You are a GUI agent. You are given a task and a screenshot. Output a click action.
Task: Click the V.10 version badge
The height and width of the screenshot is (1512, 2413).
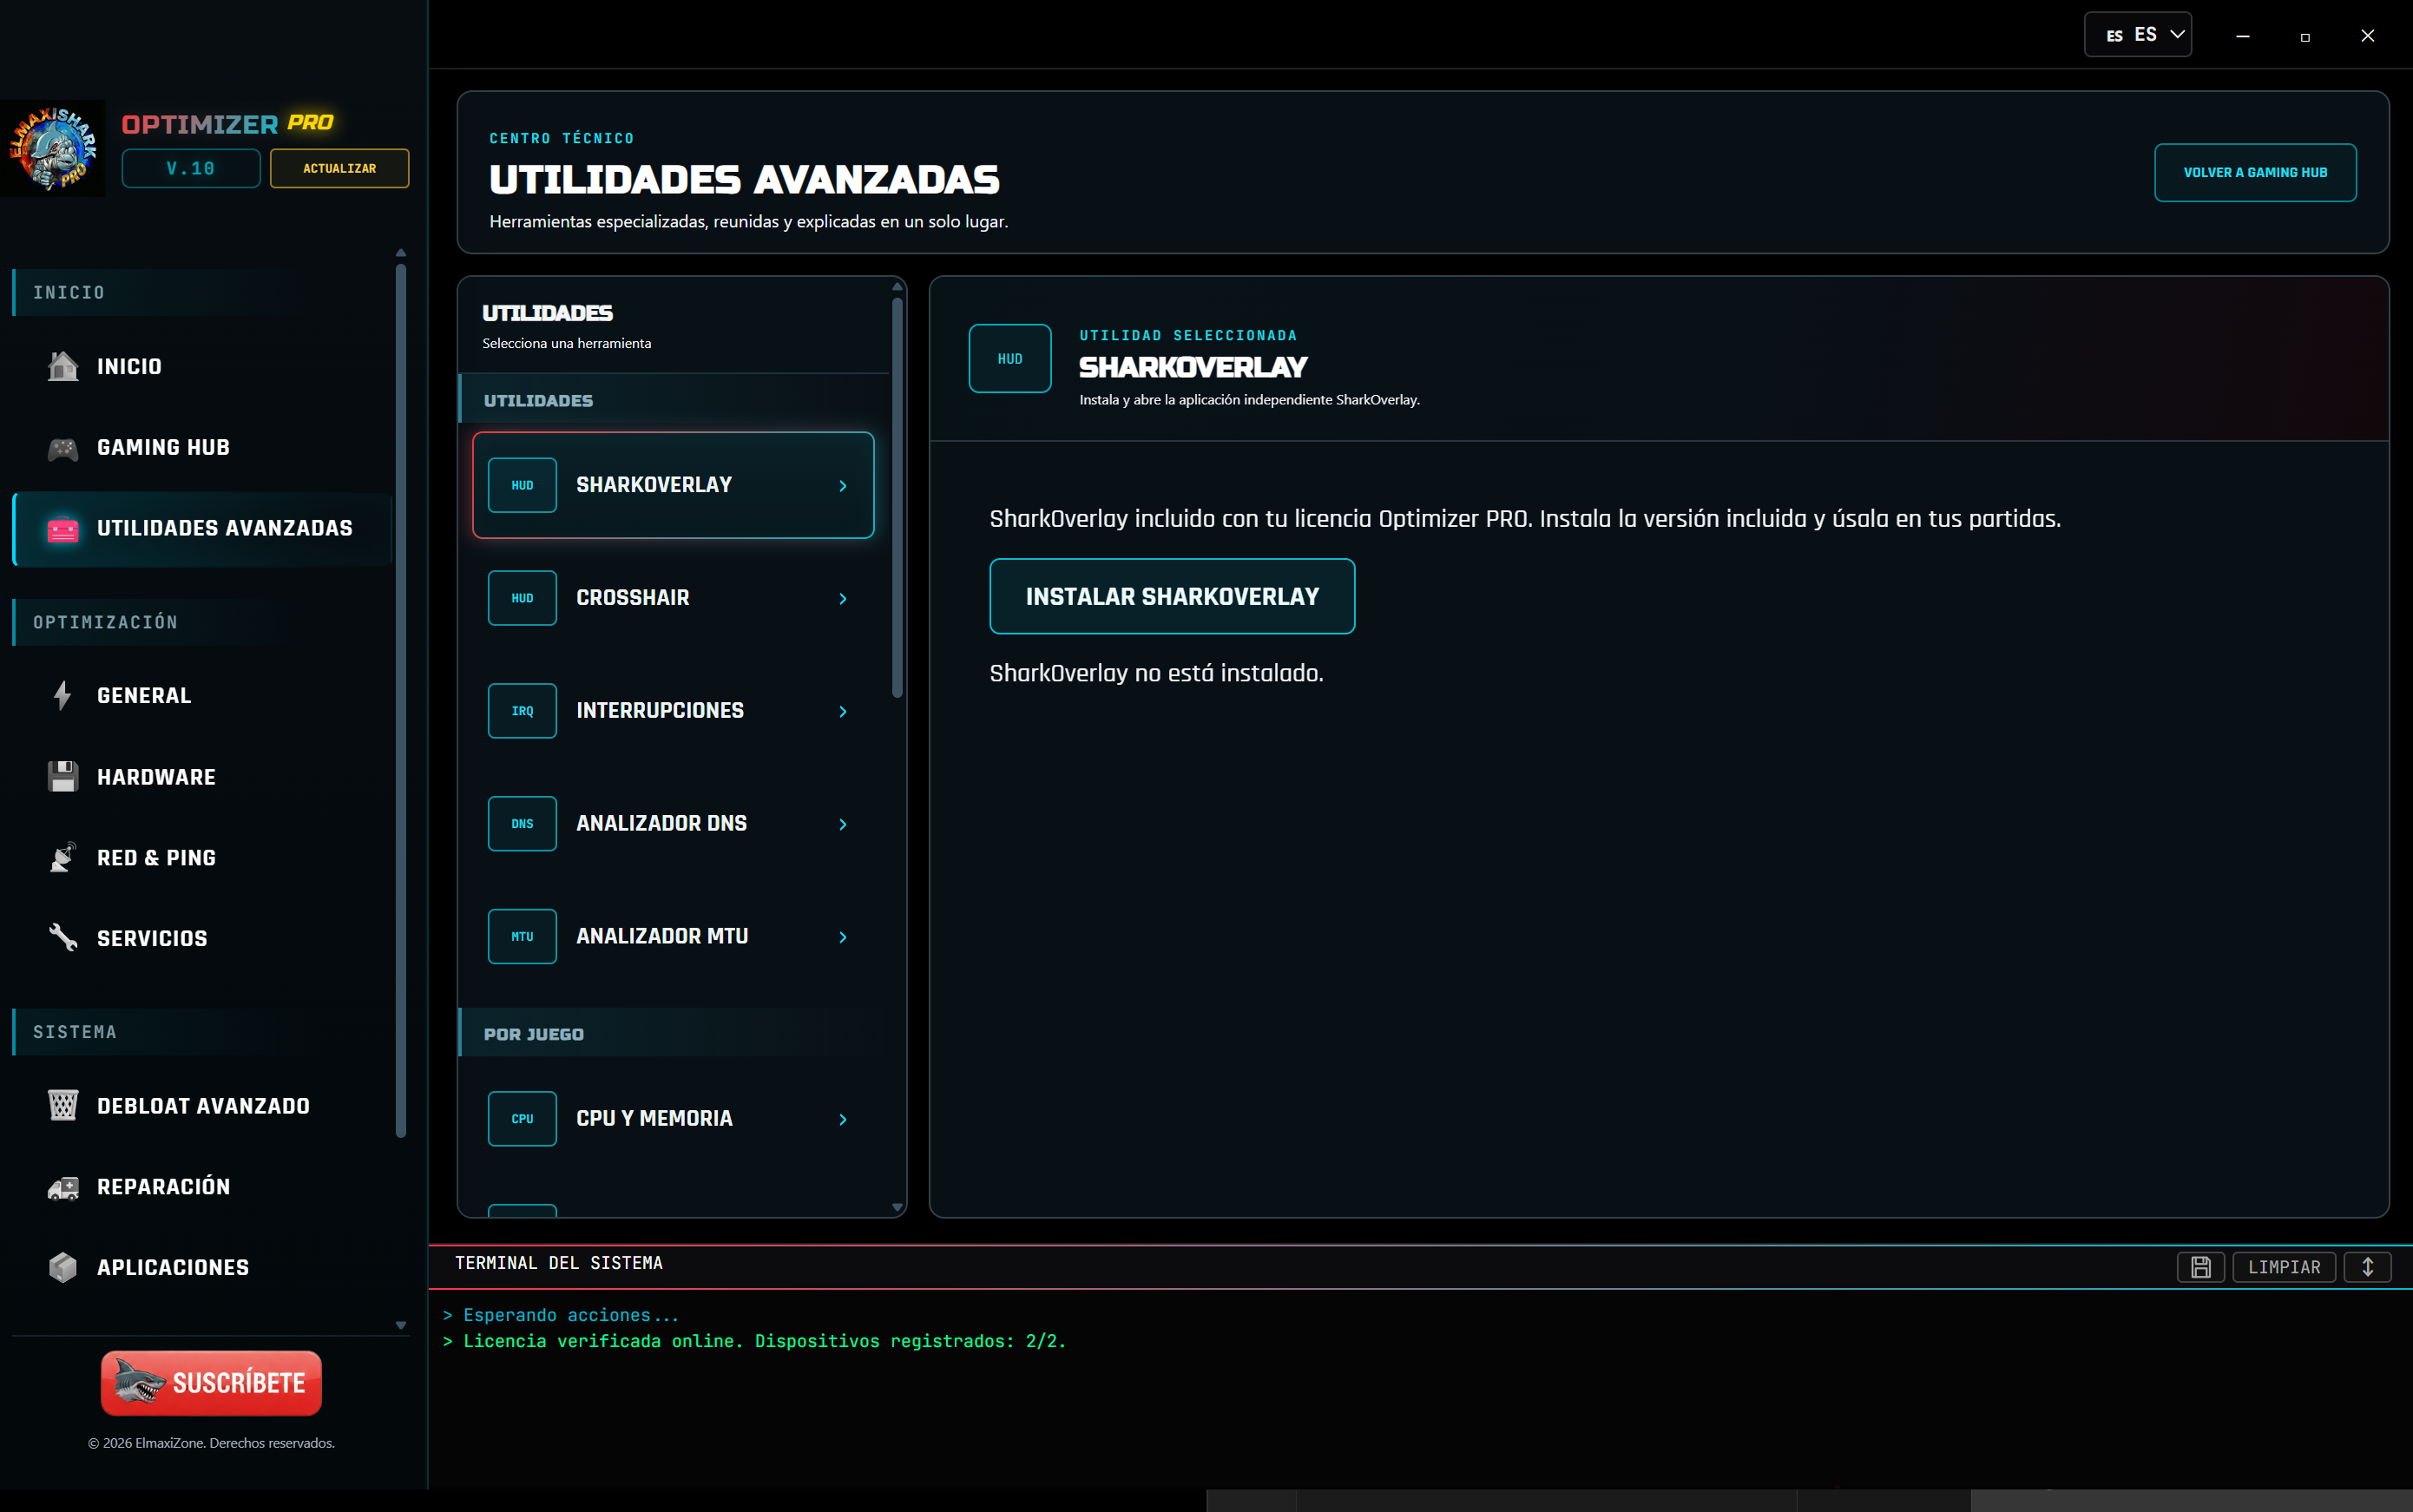[x=191, y=168]
